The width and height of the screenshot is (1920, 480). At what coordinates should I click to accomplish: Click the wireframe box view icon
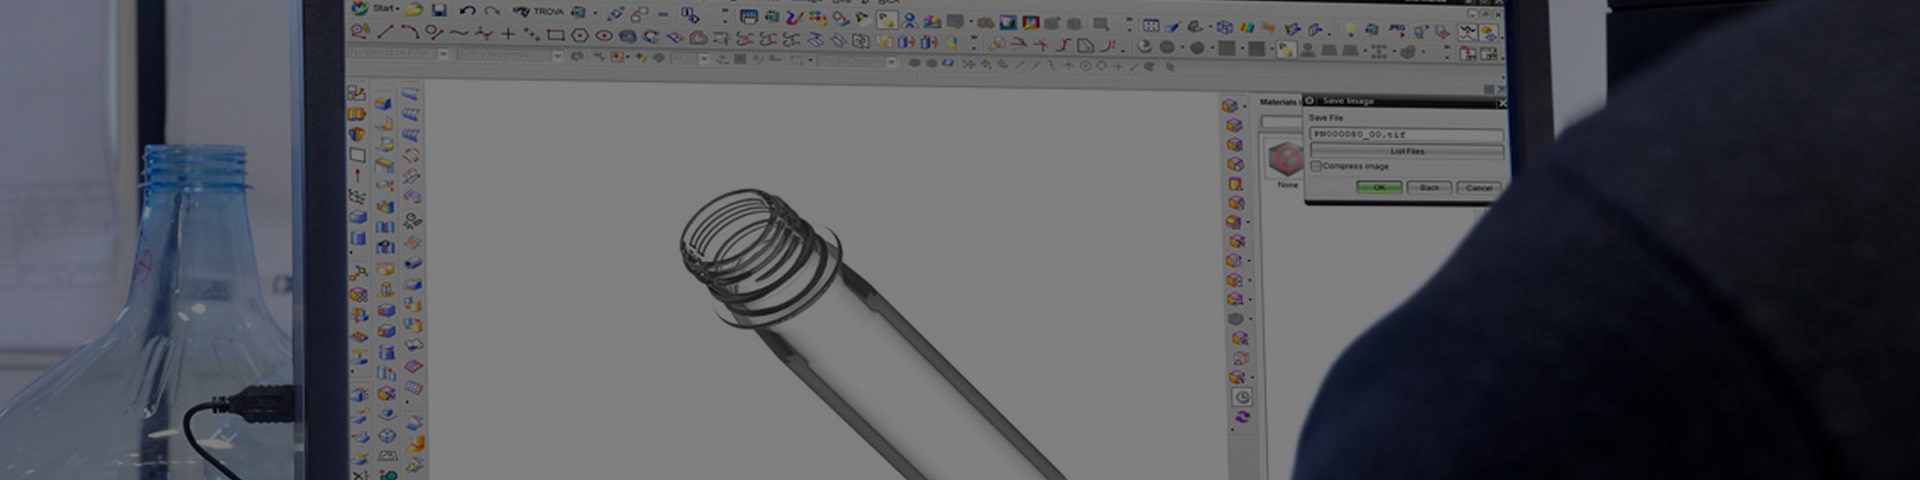coord(1225,27)
